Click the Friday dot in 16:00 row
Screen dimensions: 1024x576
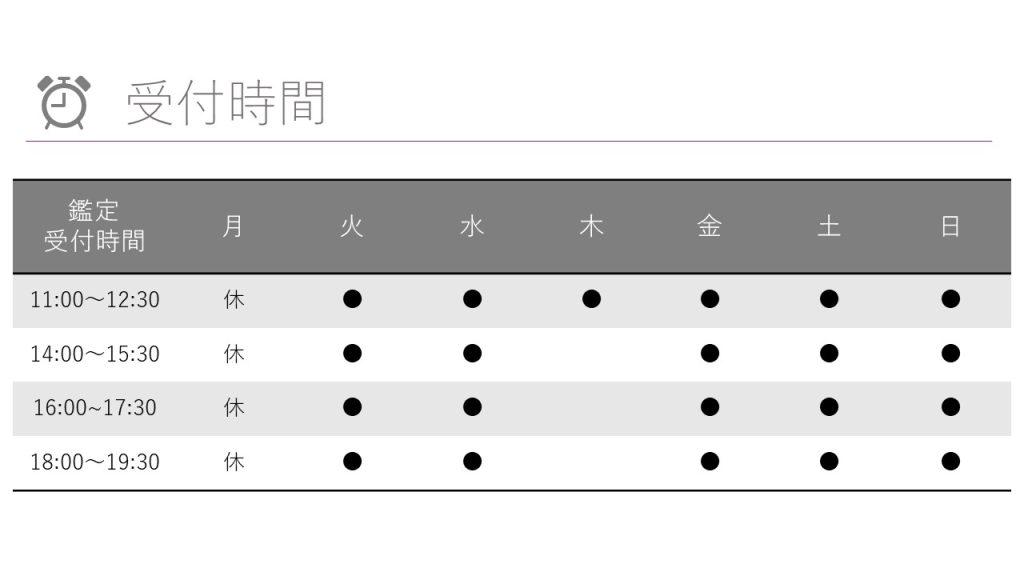point(710,407)
